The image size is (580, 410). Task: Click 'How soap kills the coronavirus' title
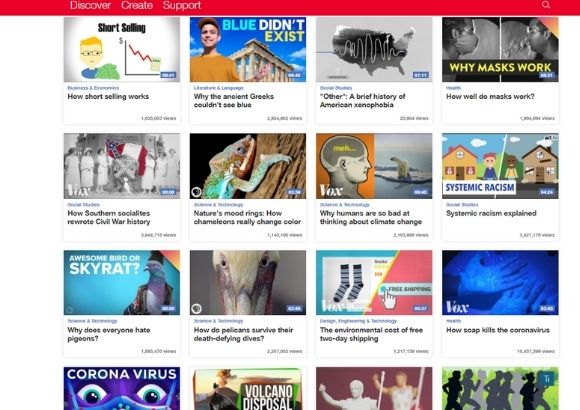pyautogui.click(x=498, y=330)
